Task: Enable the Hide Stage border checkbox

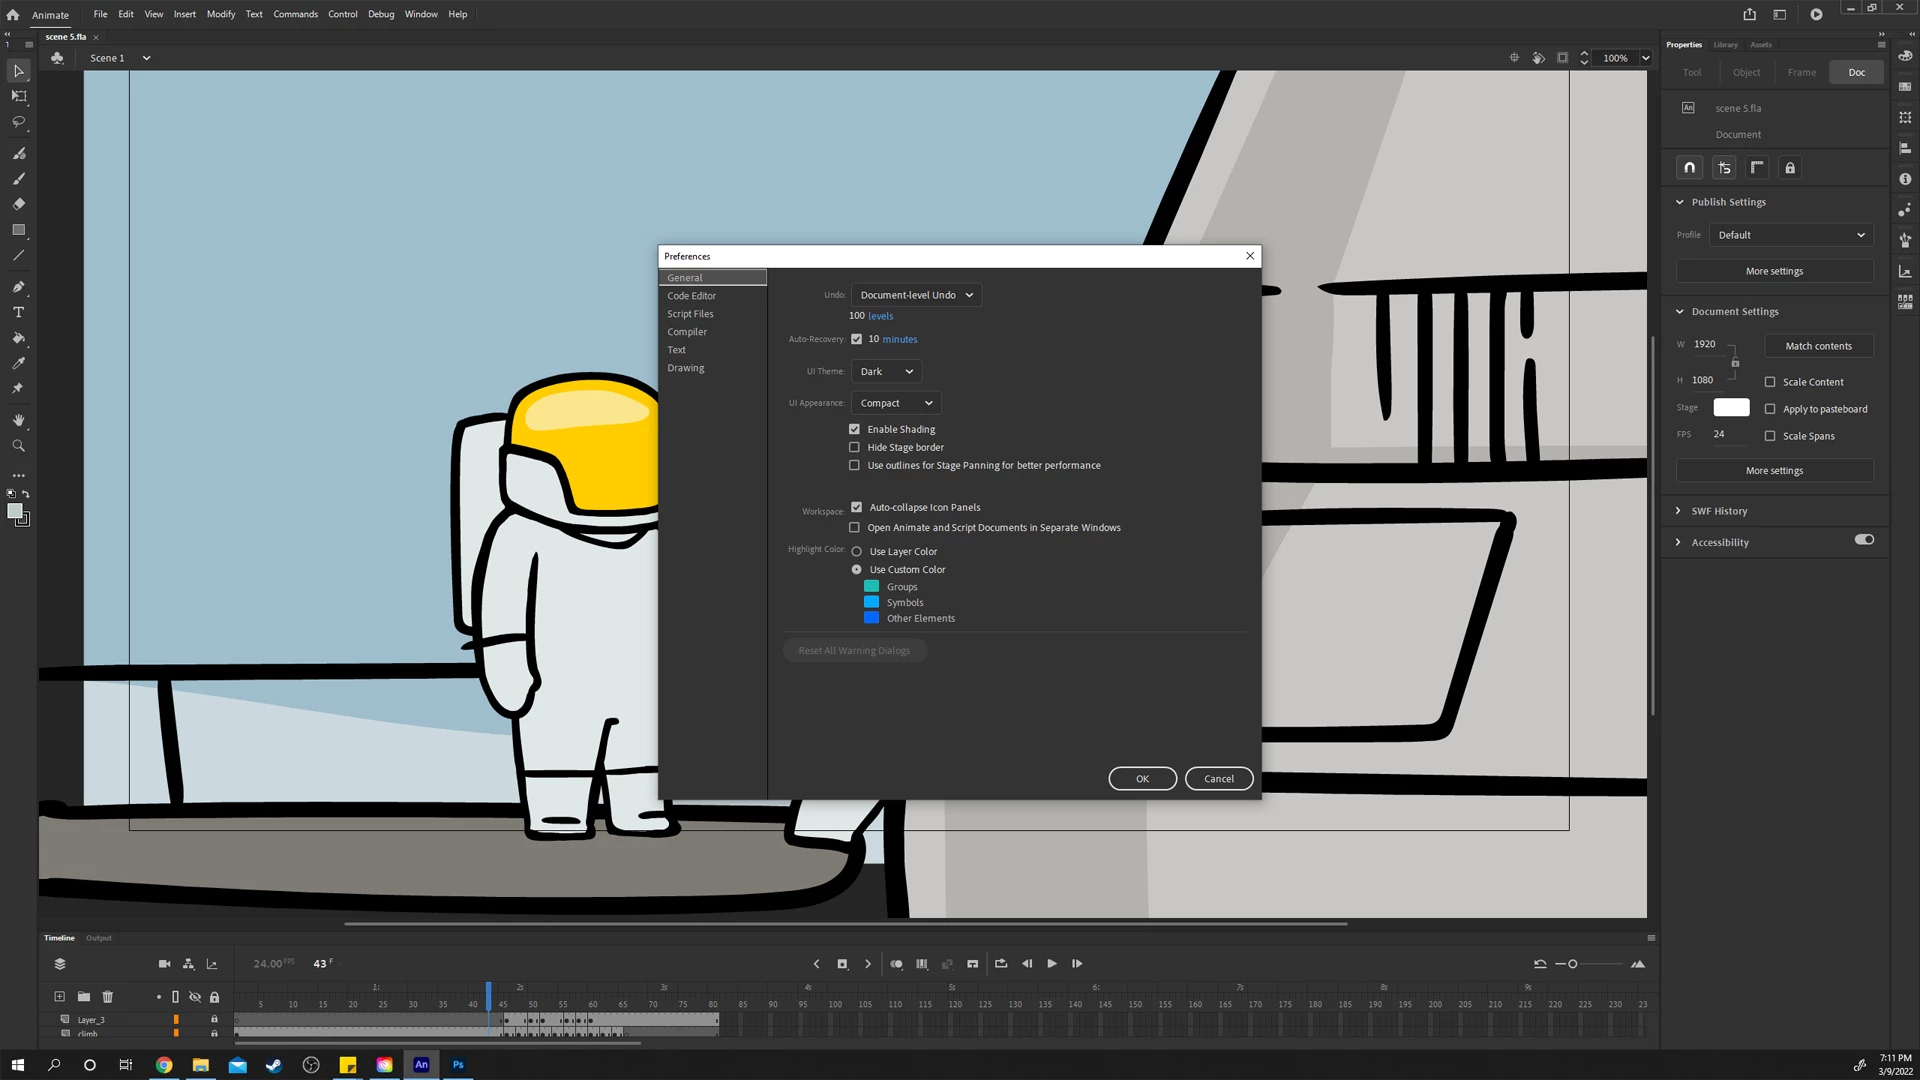Action: click(x=855, y=447)
